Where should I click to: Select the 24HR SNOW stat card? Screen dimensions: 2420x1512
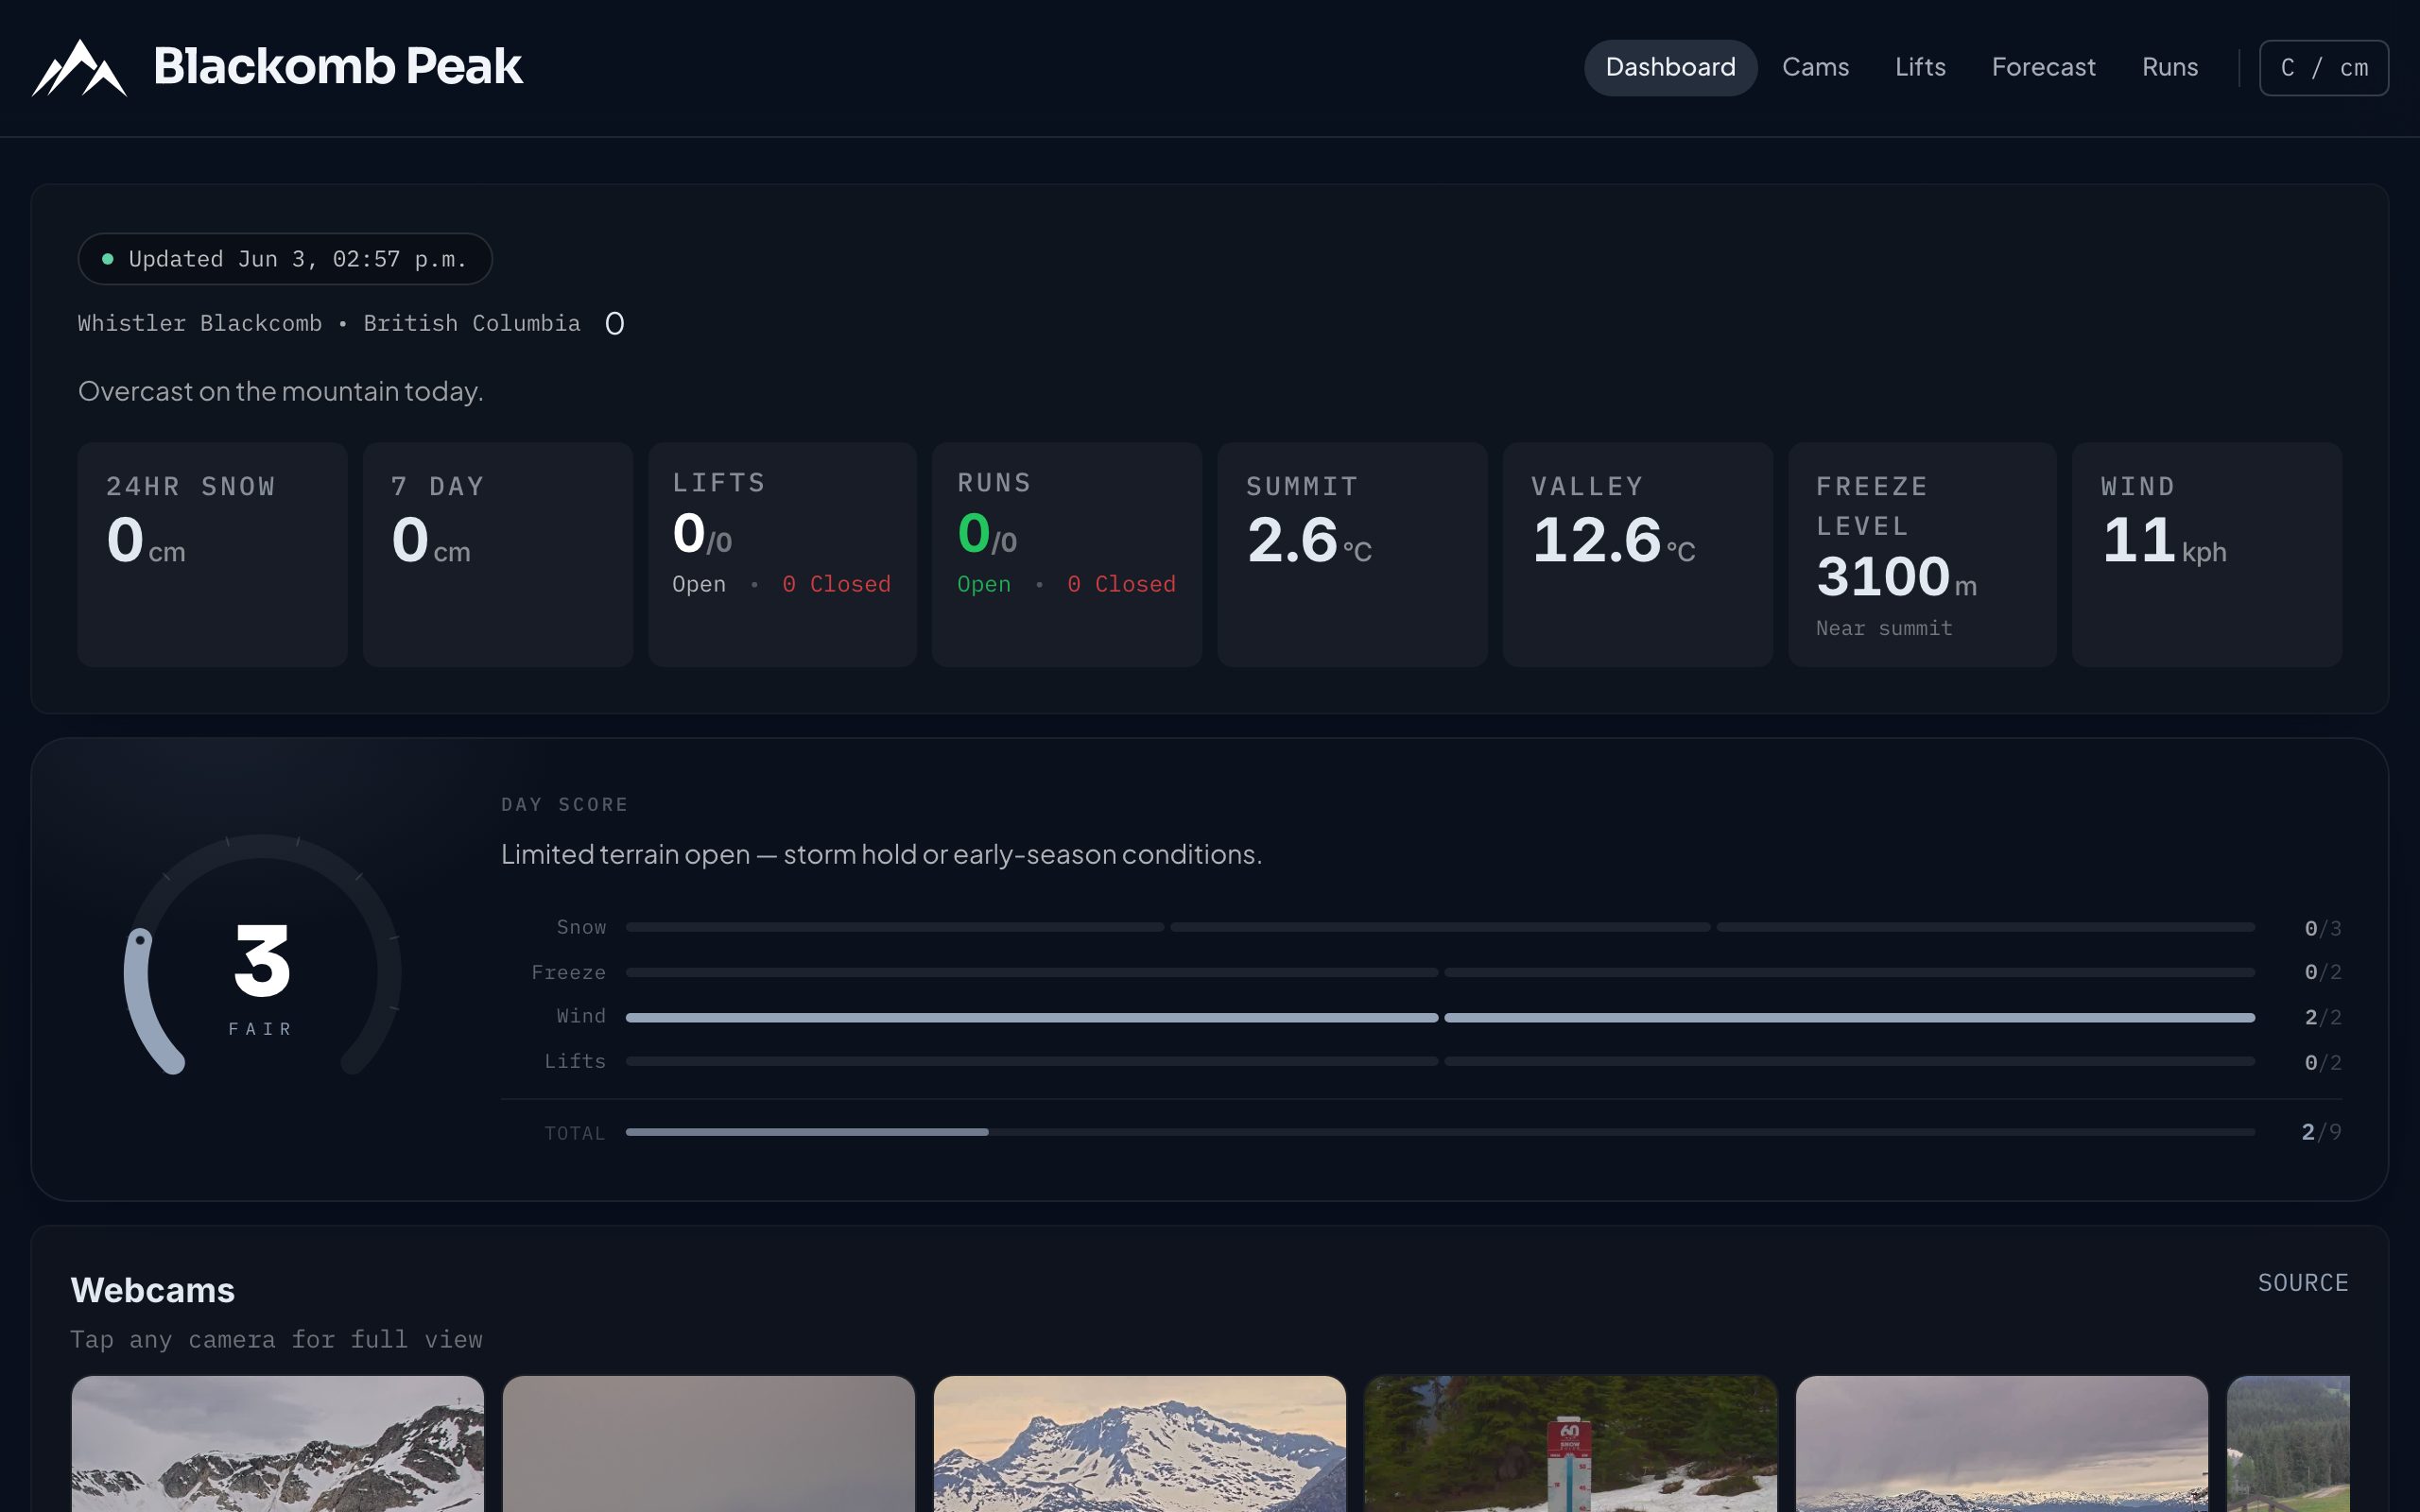(212, 555)
